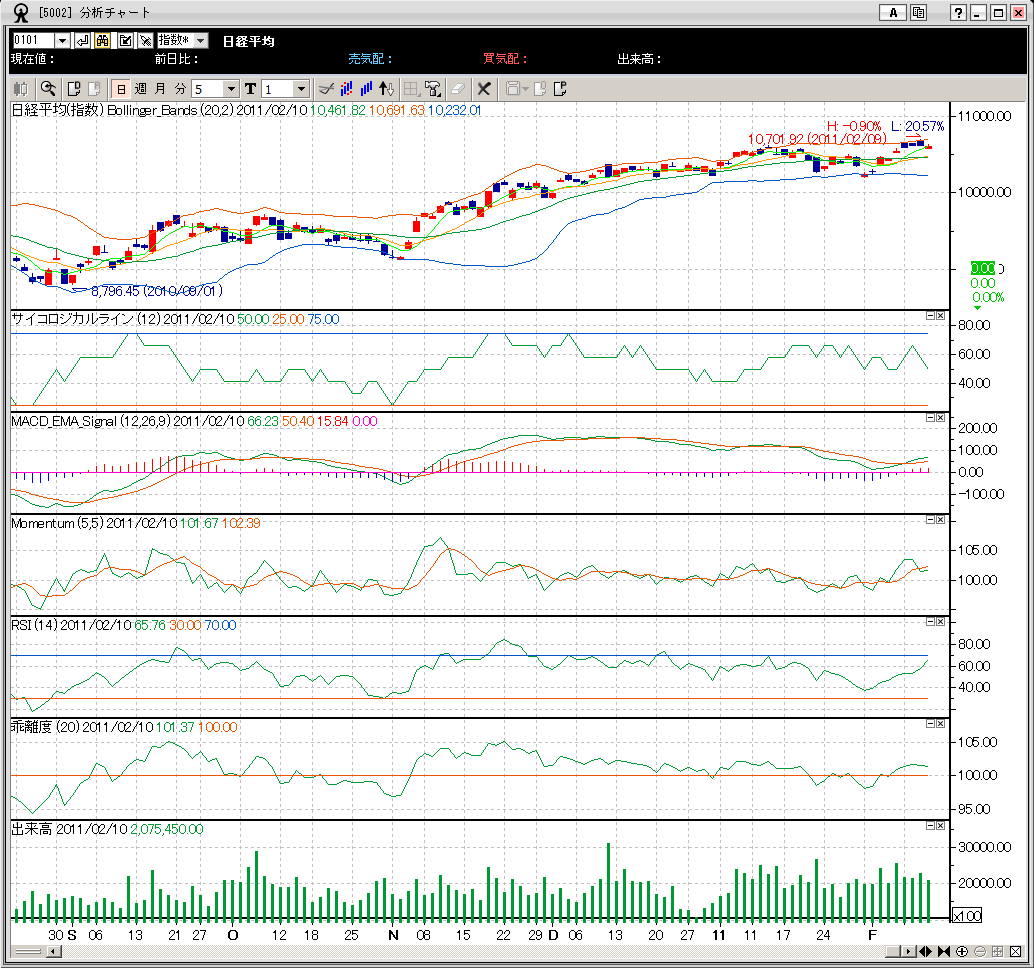Switch to daily chart with 日 button
The width and height of the screenshot is (1034, 968).
(121, 88)
